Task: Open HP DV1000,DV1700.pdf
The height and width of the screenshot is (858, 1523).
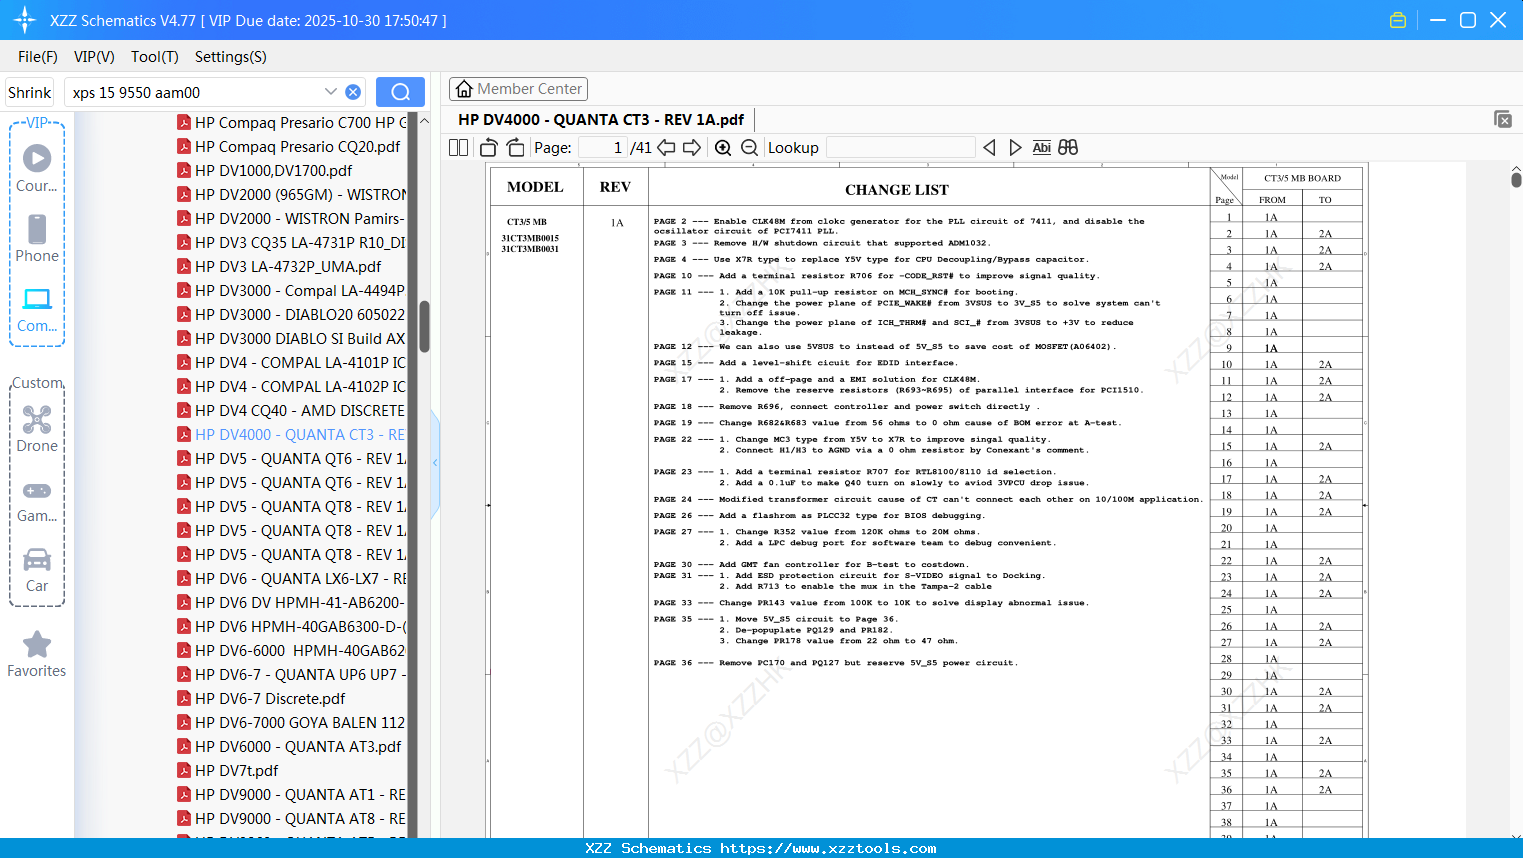Action: pyautogui.click(x=265, y=170)
